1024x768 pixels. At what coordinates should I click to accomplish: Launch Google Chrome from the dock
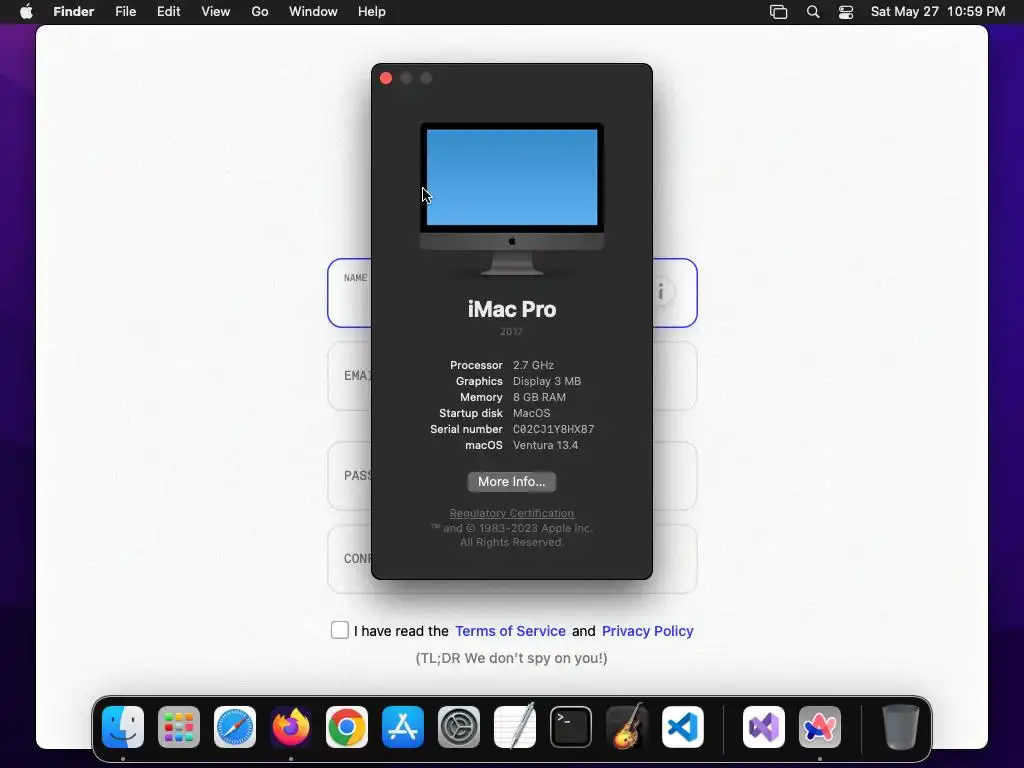347,727
